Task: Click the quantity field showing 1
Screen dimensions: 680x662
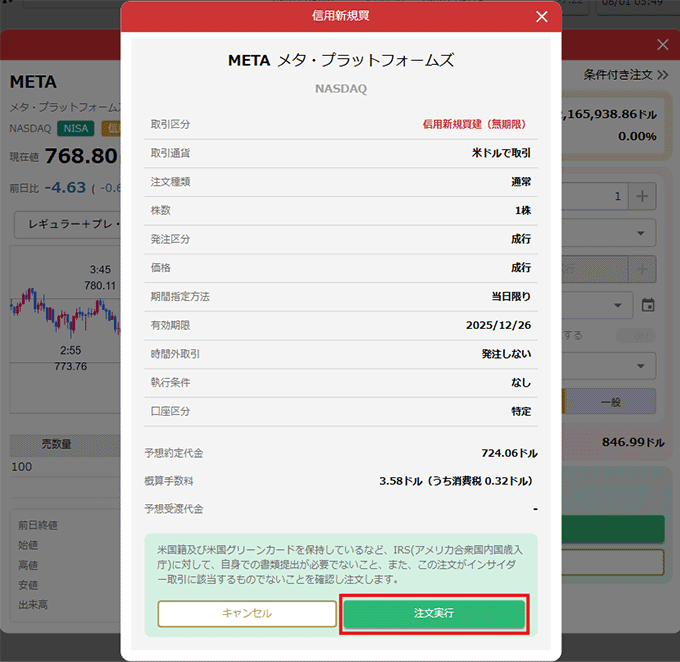Action: tap(595, 197)
